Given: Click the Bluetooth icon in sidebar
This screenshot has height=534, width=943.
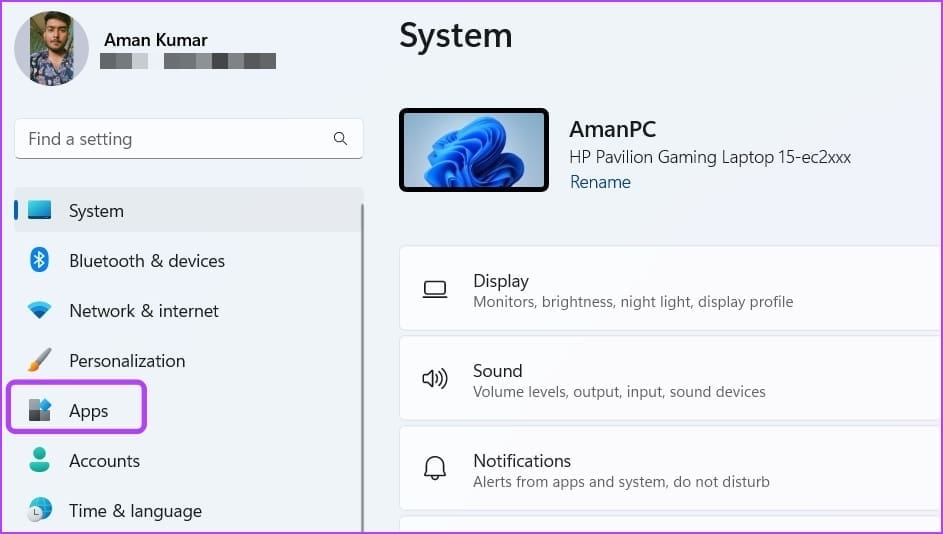Looking at the screenshot, I should [39, 260].
